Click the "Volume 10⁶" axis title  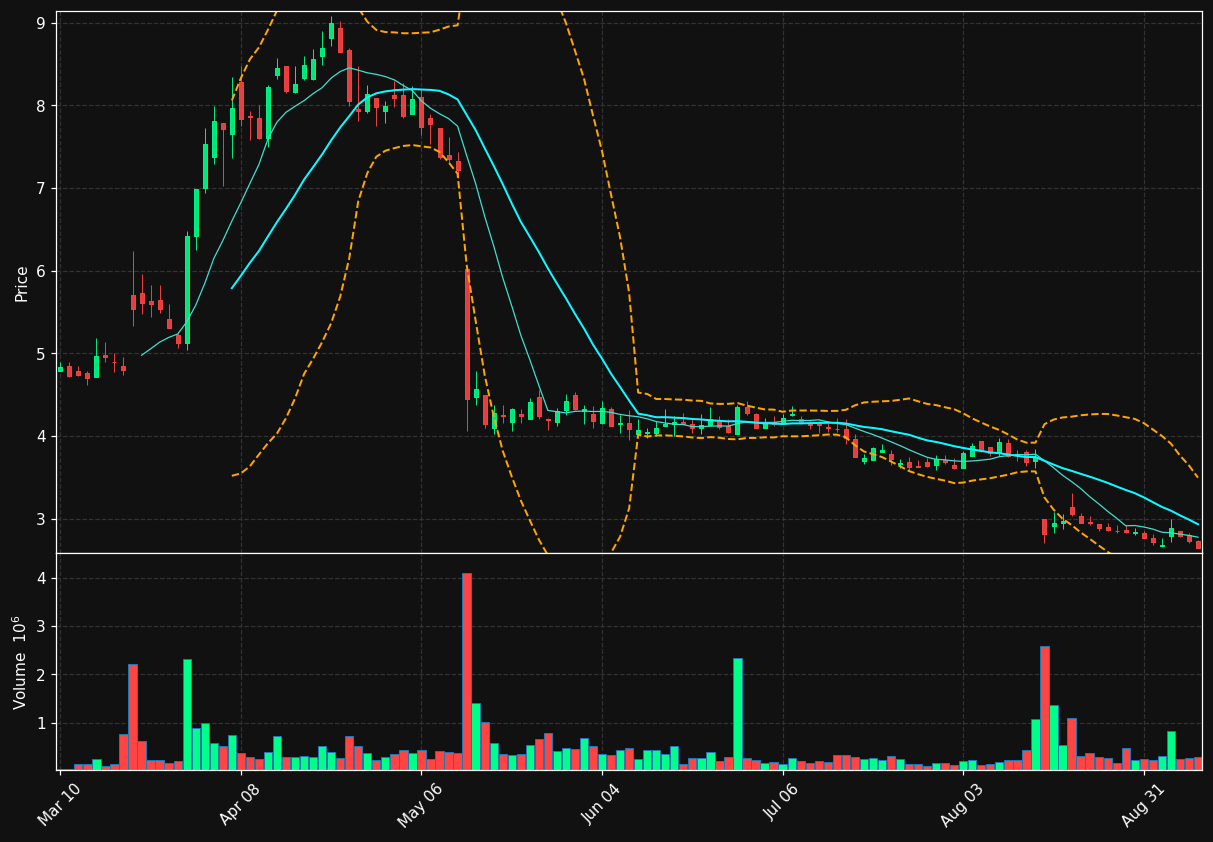click(x=20, y=662)
